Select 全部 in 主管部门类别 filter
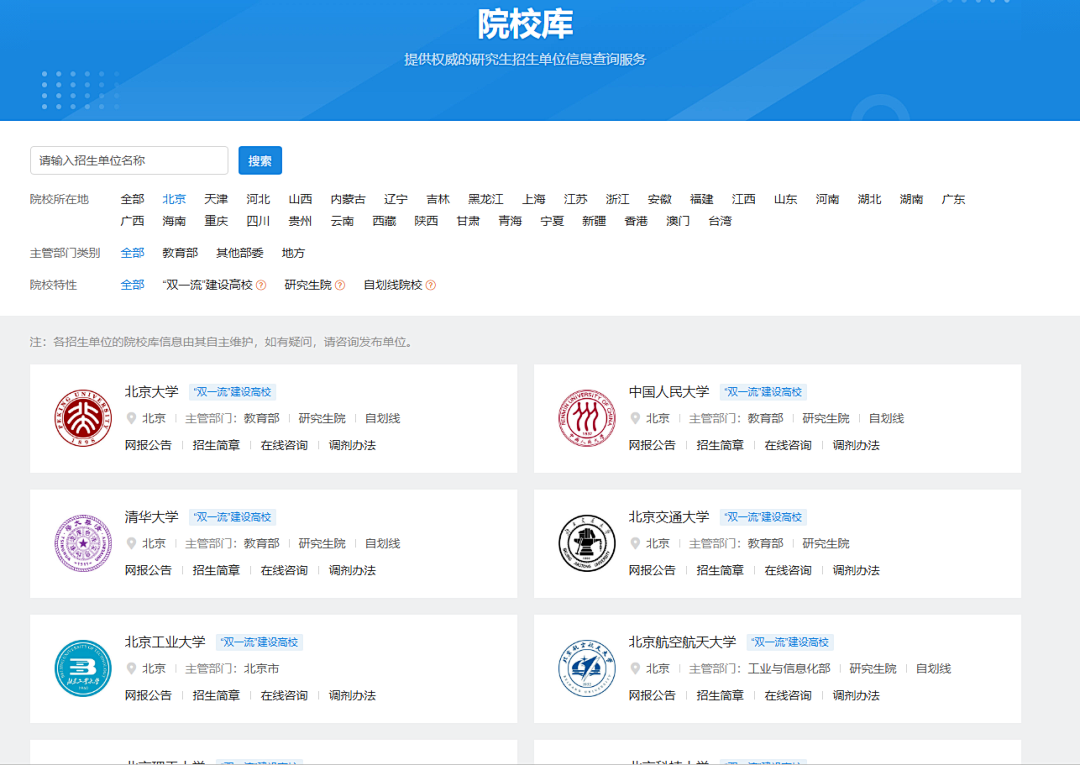Screen dimensions: 1080x765 pos(132,253)
